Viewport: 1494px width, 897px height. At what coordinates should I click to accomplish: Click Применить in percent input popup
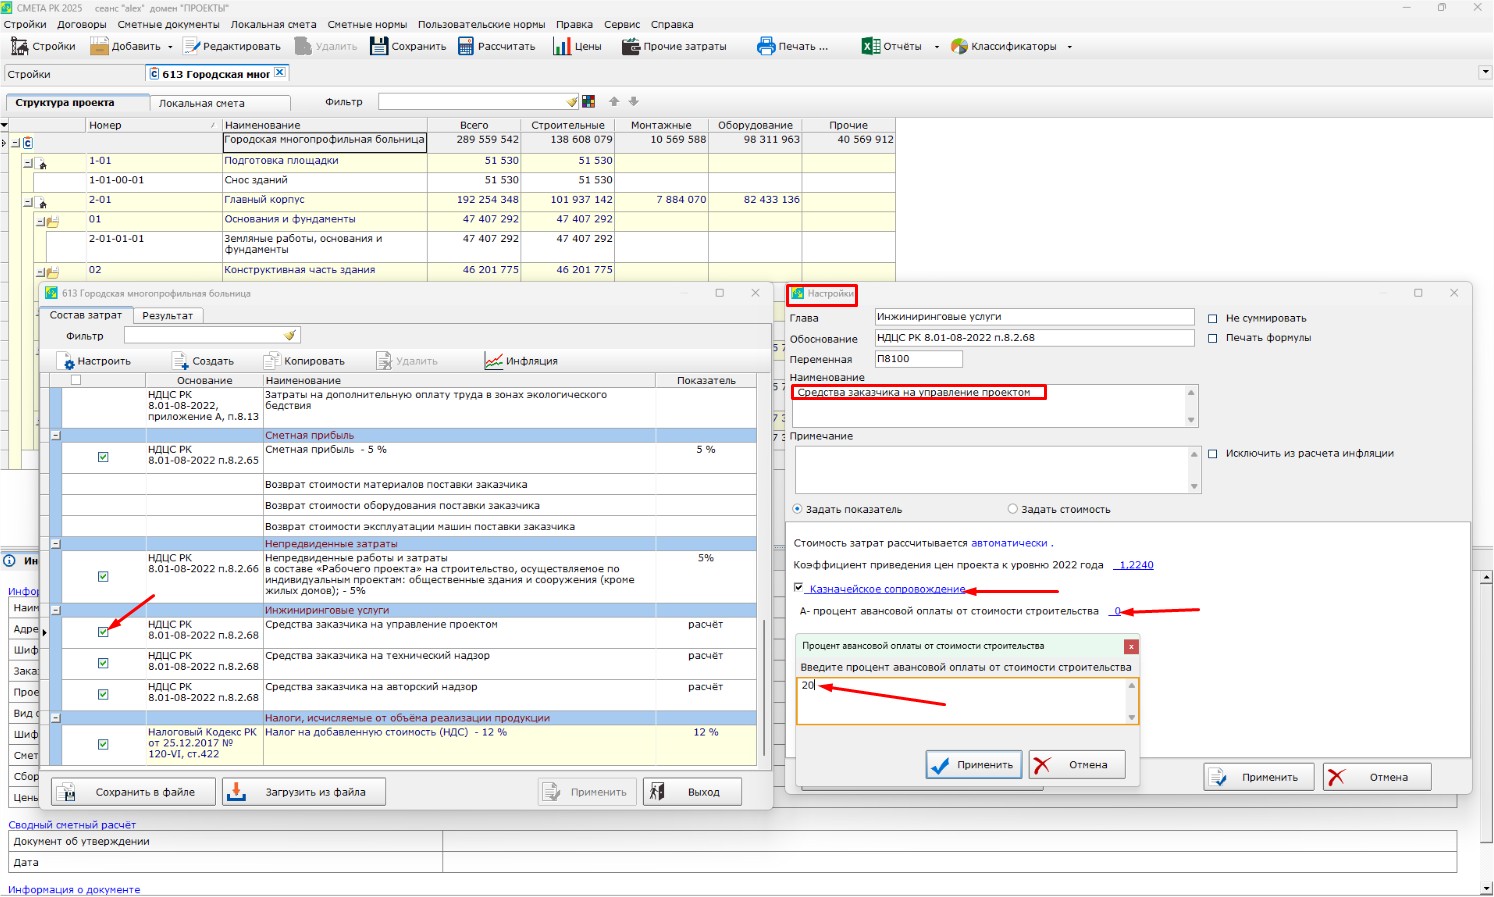(x=973, y=765)
